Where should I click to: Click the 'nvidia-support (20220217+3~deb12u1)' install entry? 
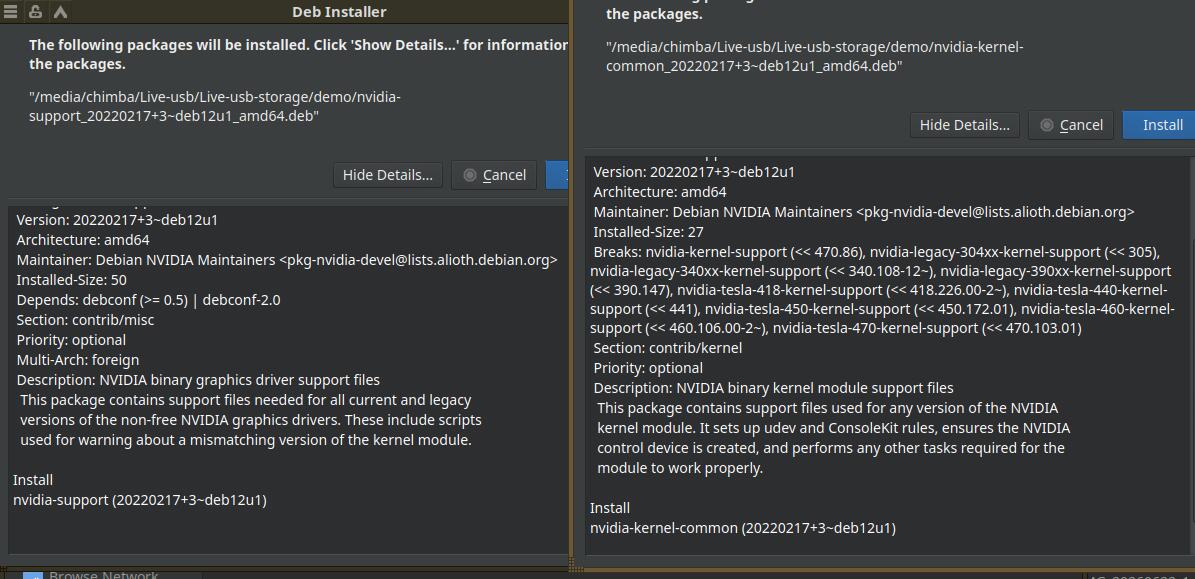point(140,501)
